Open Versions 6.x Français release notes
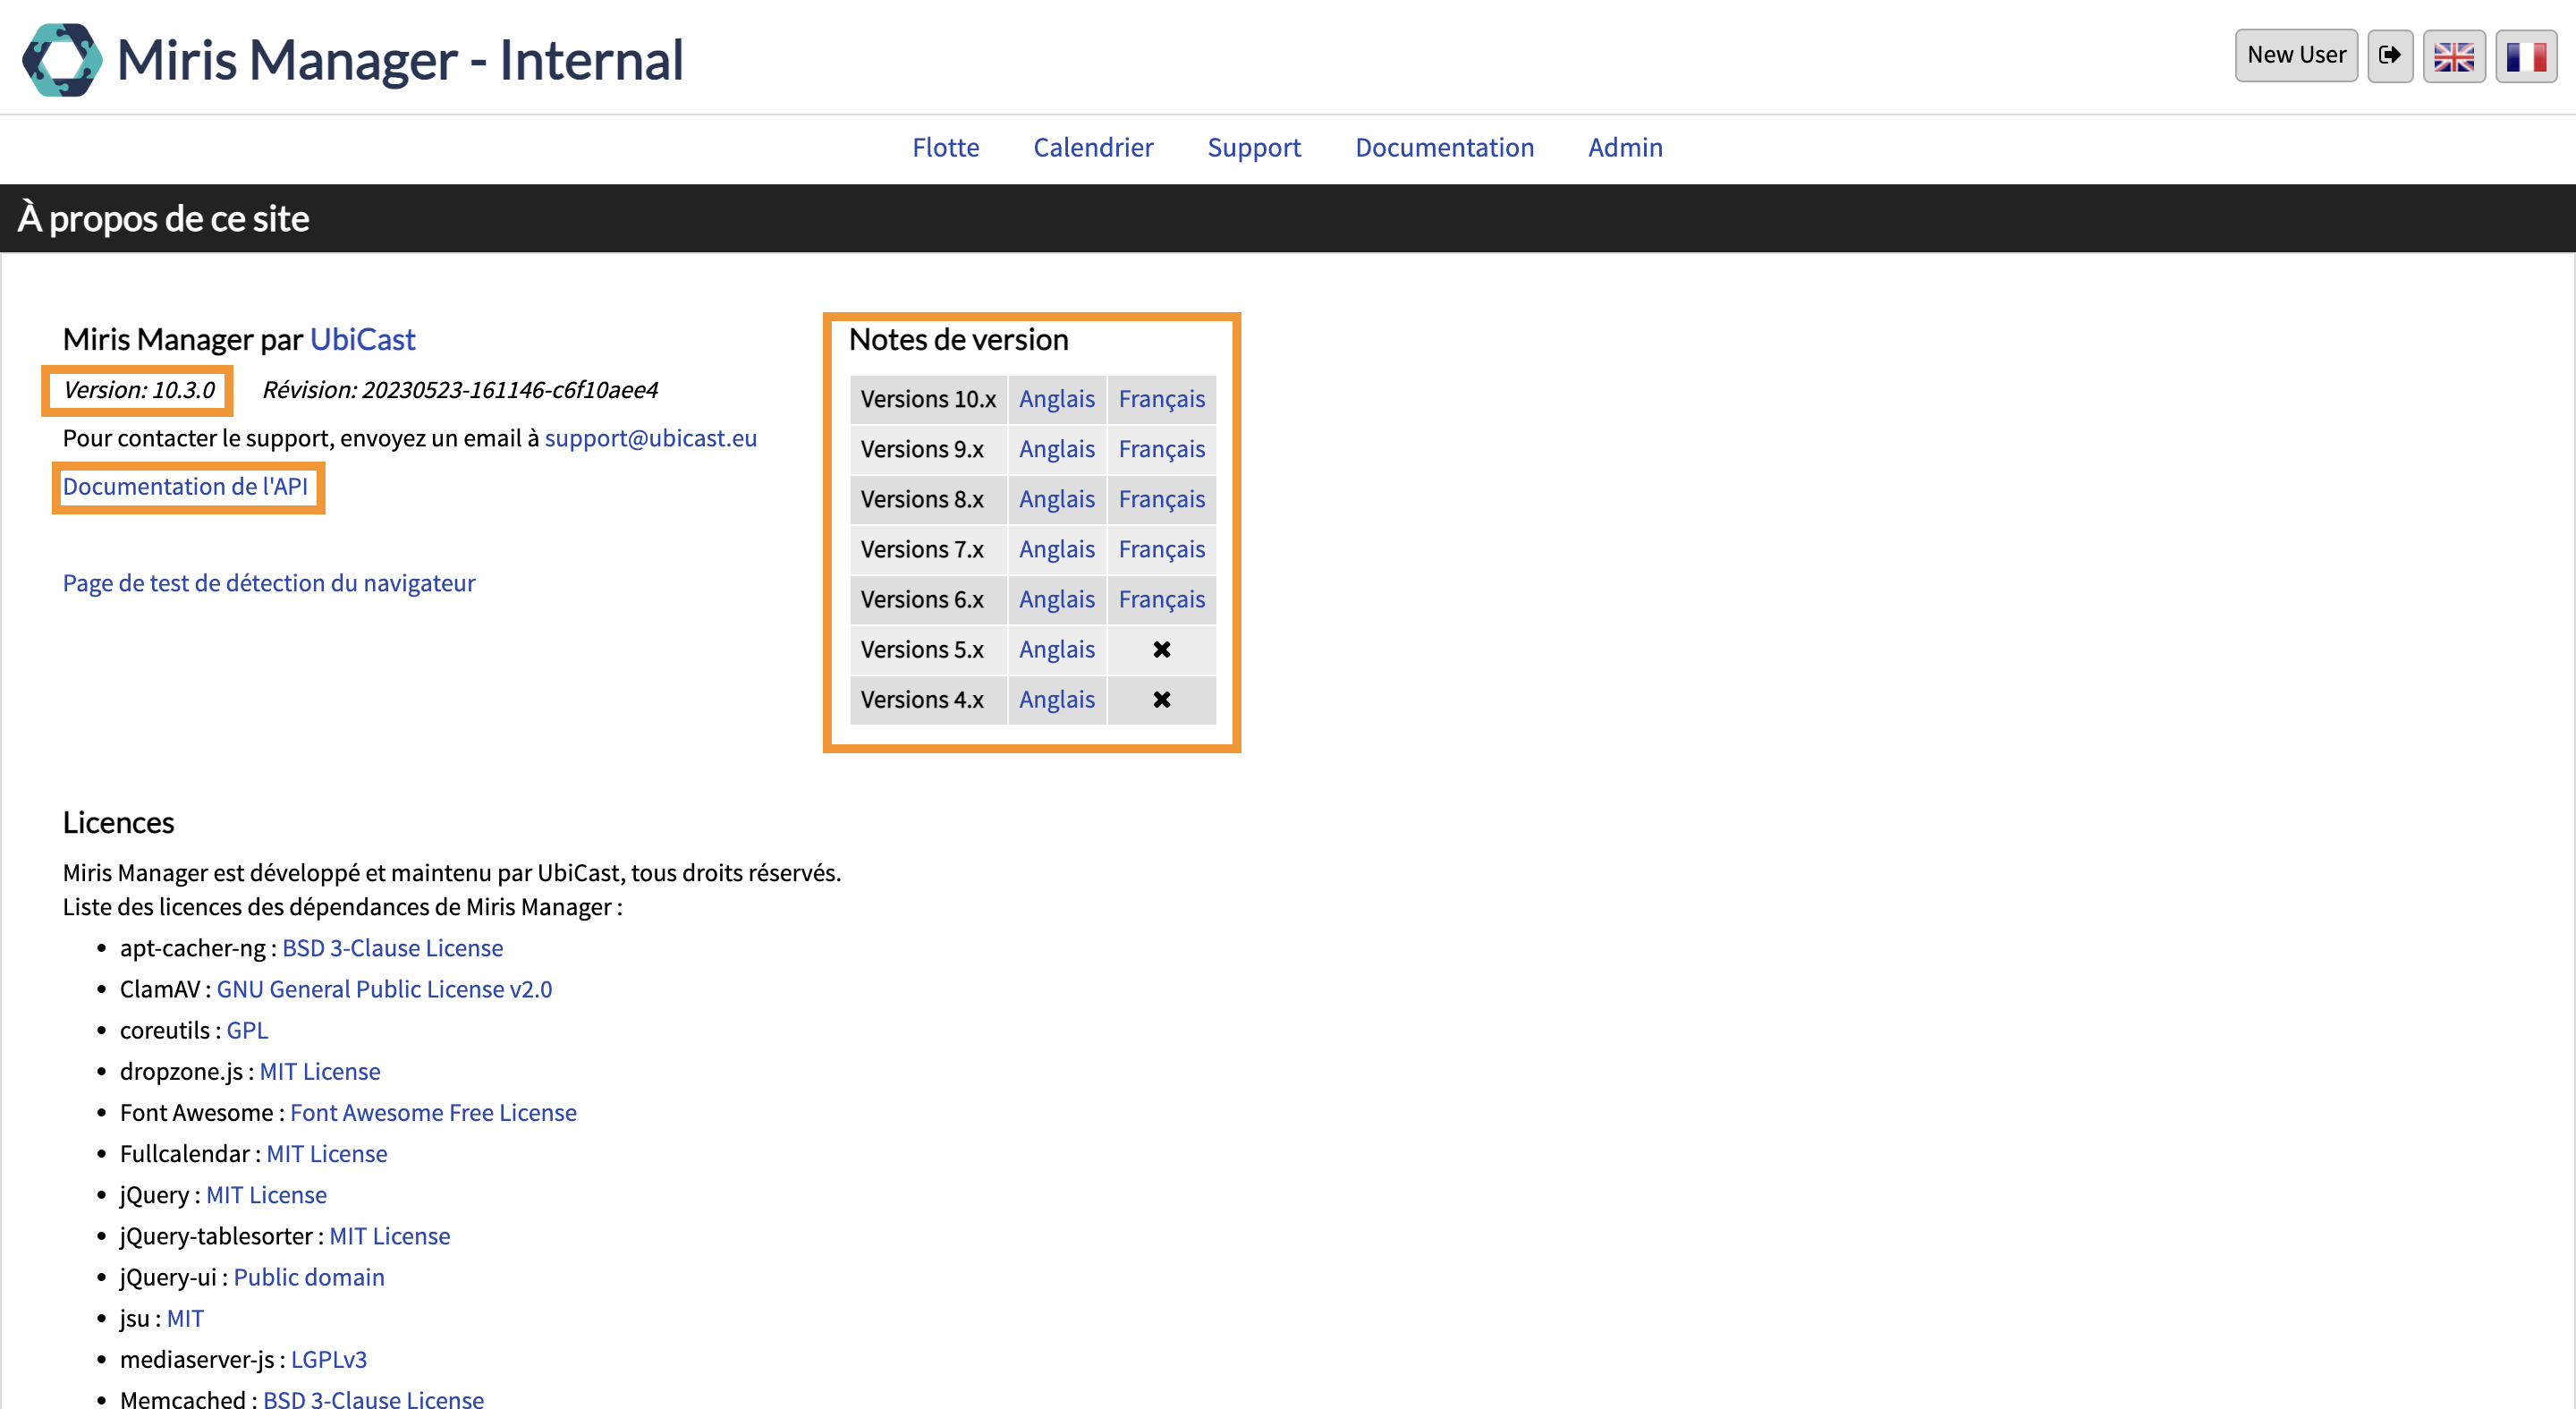Screen dimensions: 2576x1409 (x=1162, y=599)
